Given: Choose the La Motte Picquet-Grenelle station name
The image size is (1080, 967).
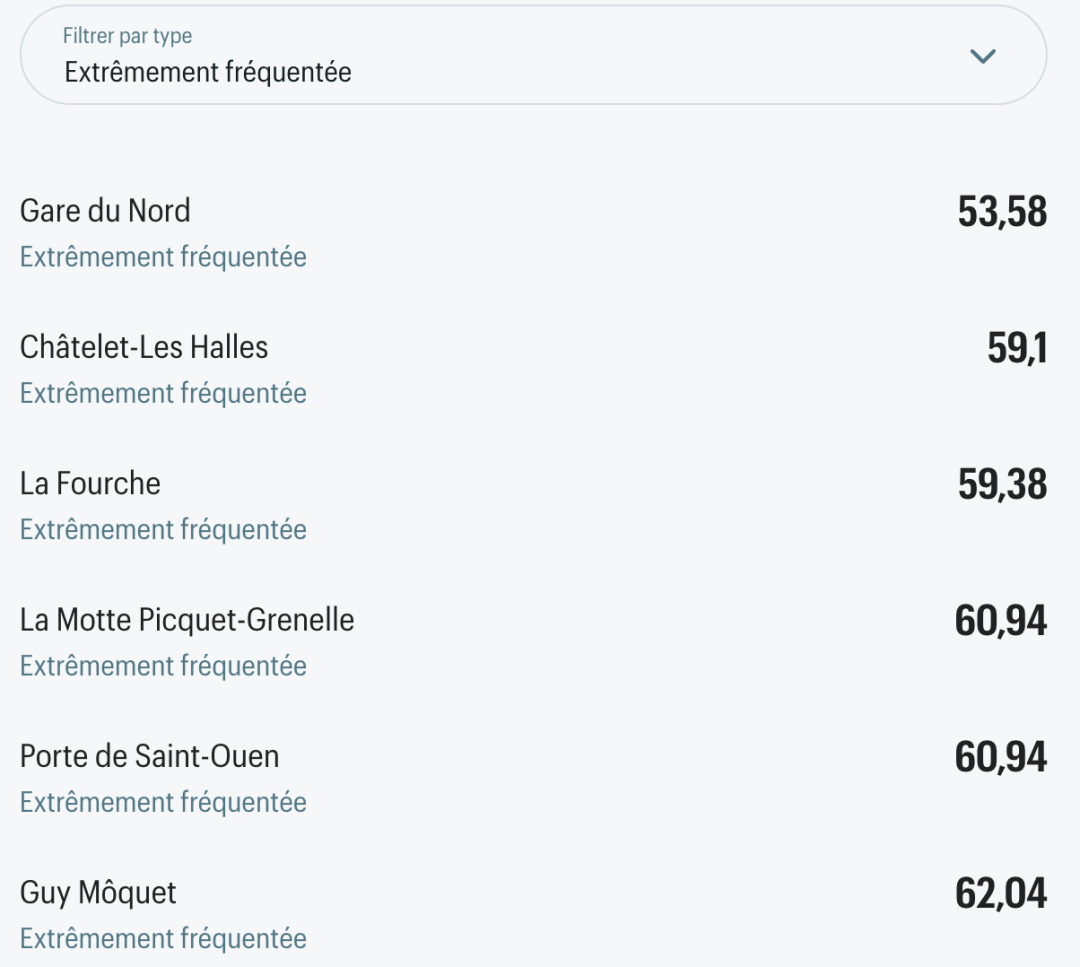Looking at the screenshot, I should pyautogui.click(x=187, y=620).
